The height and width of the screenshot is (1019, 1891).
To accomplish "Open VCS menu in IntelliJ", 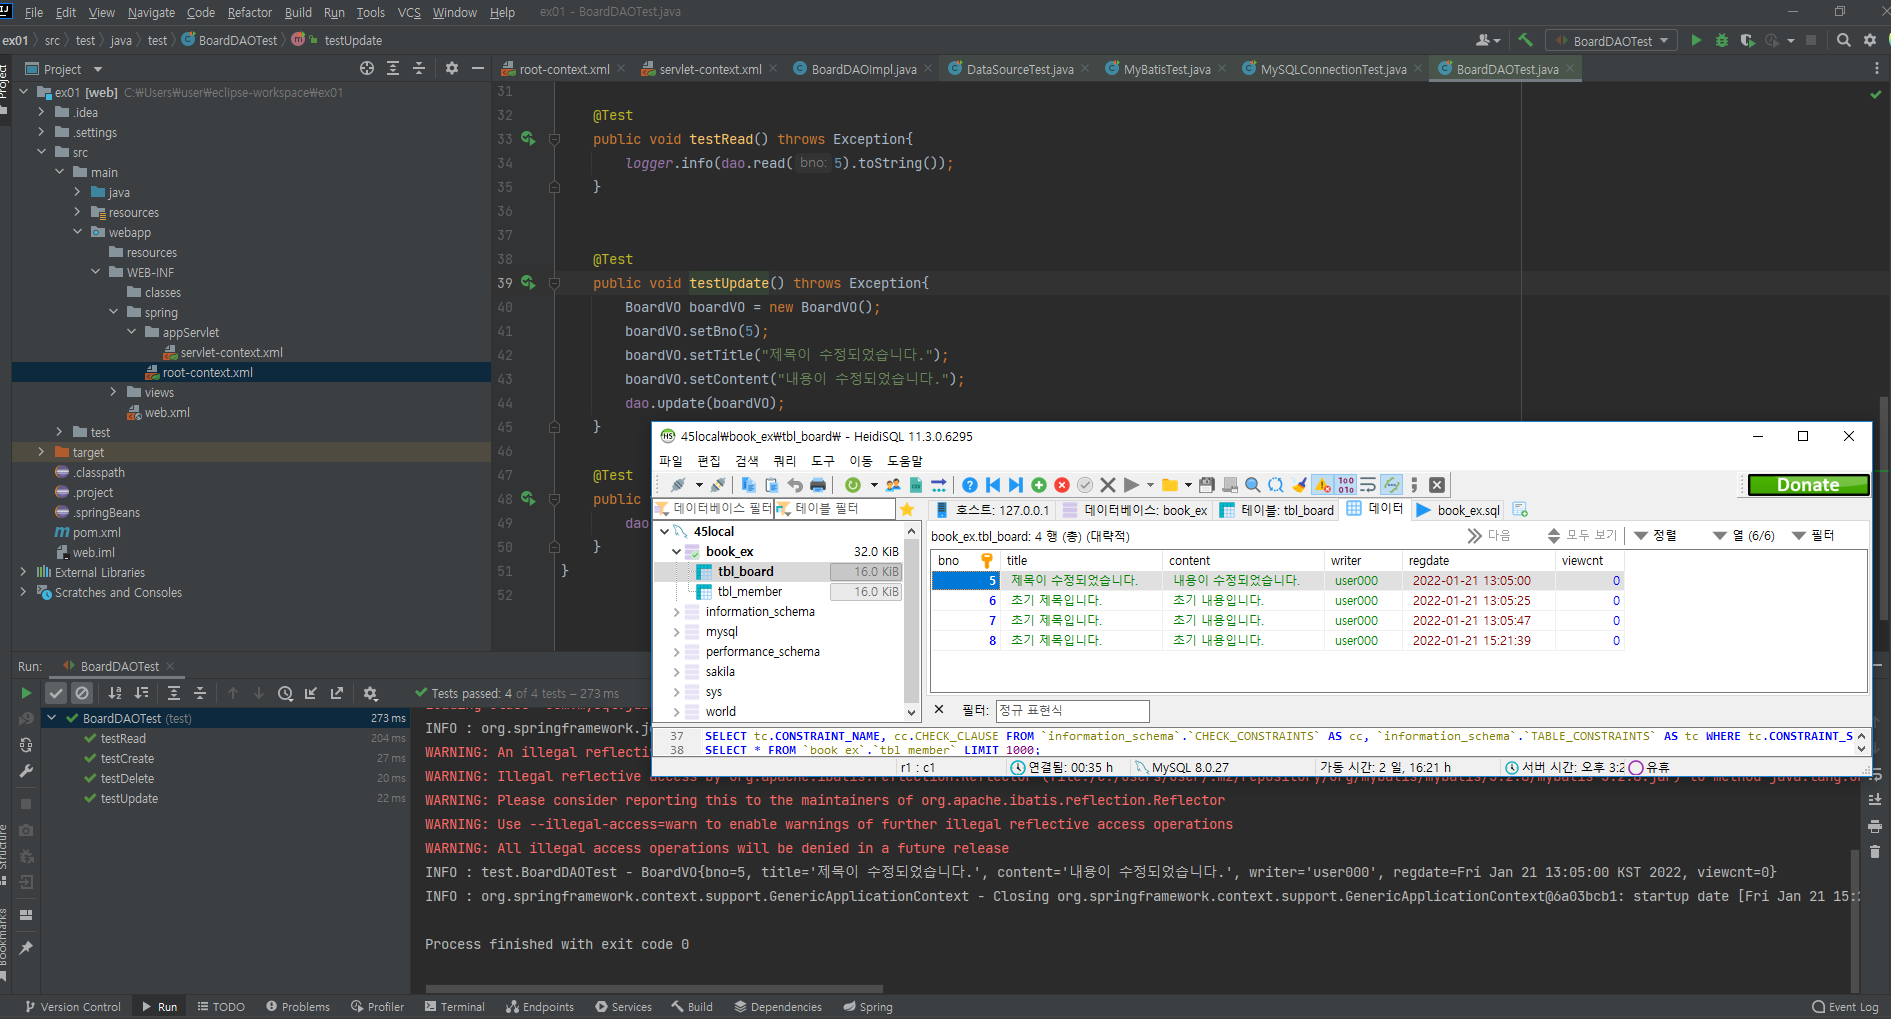I will click(409, 12).
